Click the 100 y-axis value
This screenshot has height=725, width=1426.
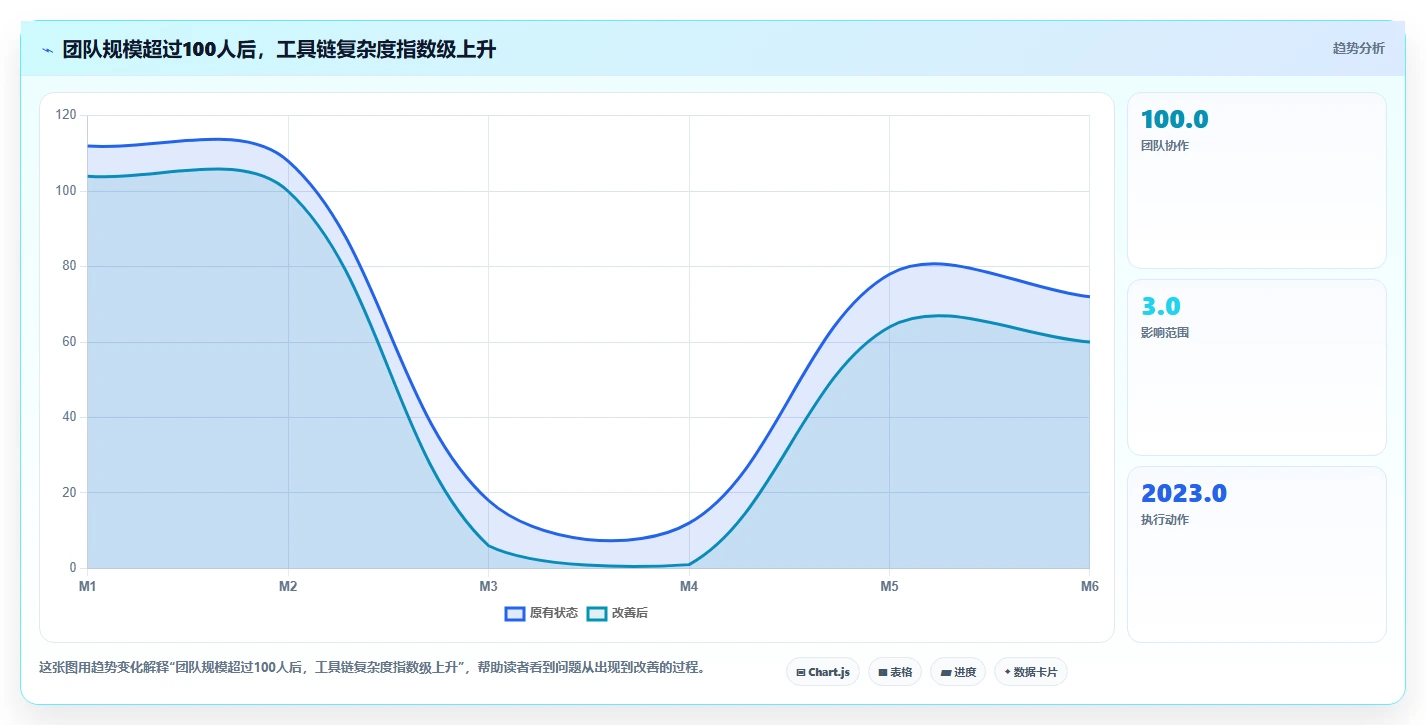click(x=66, y=190)
